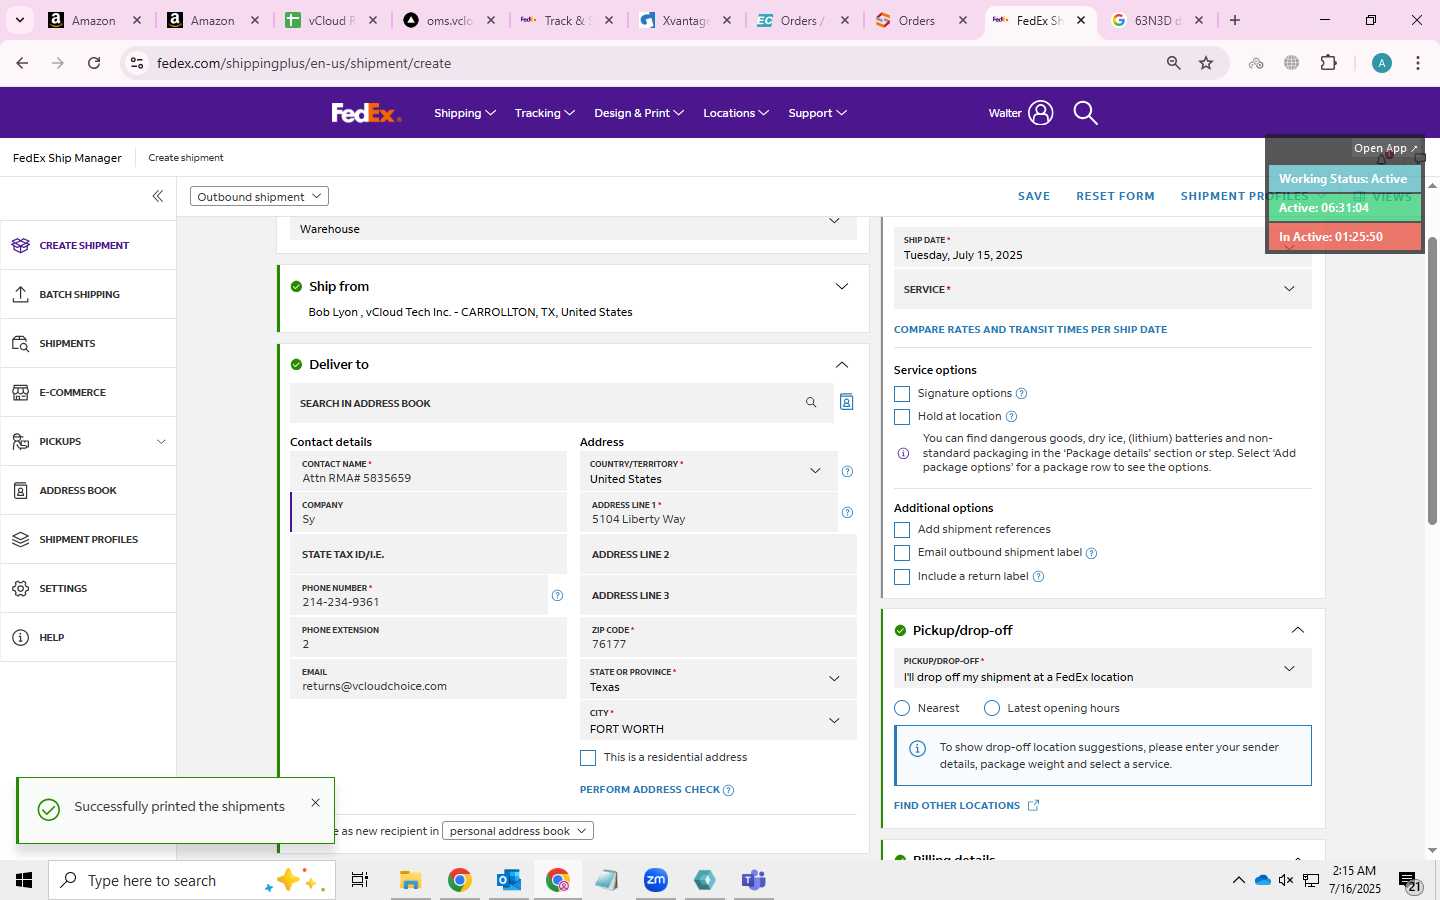Collapse the Pickup/drop-off section
This screenshot has width=1440, height=900.
(1297, 630)
